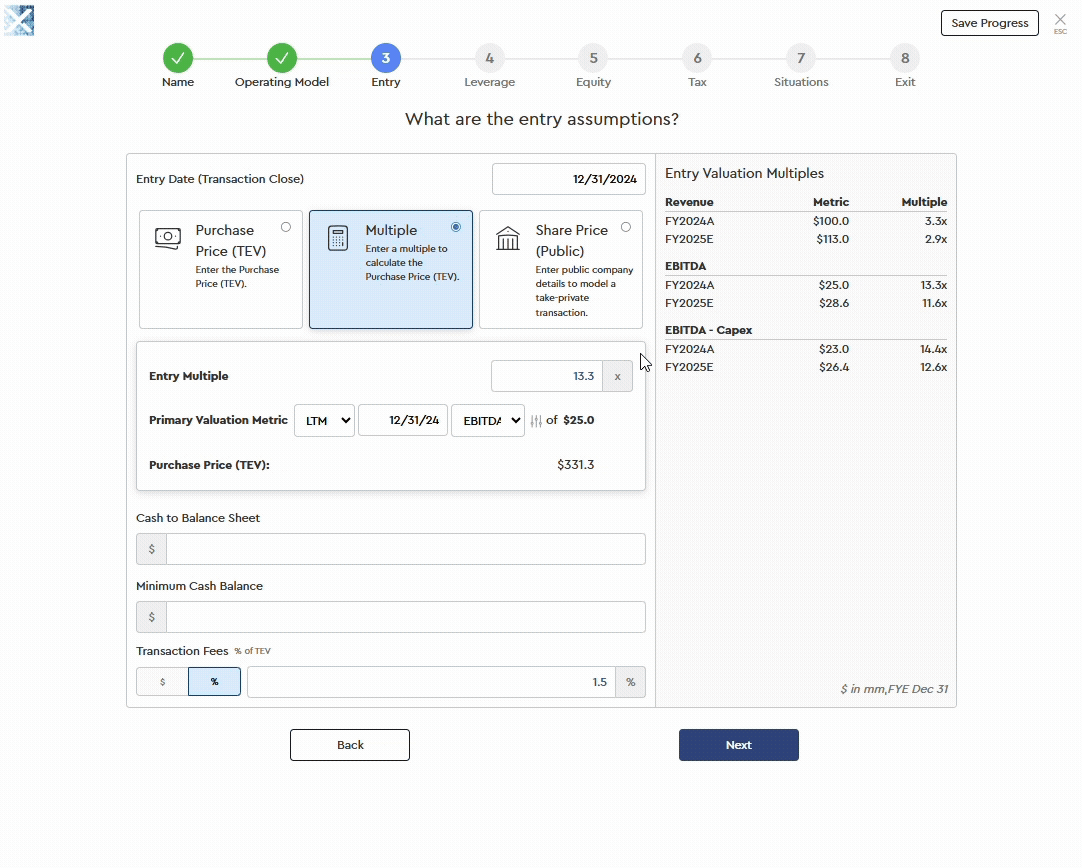The image size is (1082, 868).
Task: Click the Cash to Balance Sheet input
Action: coord(405,549)
